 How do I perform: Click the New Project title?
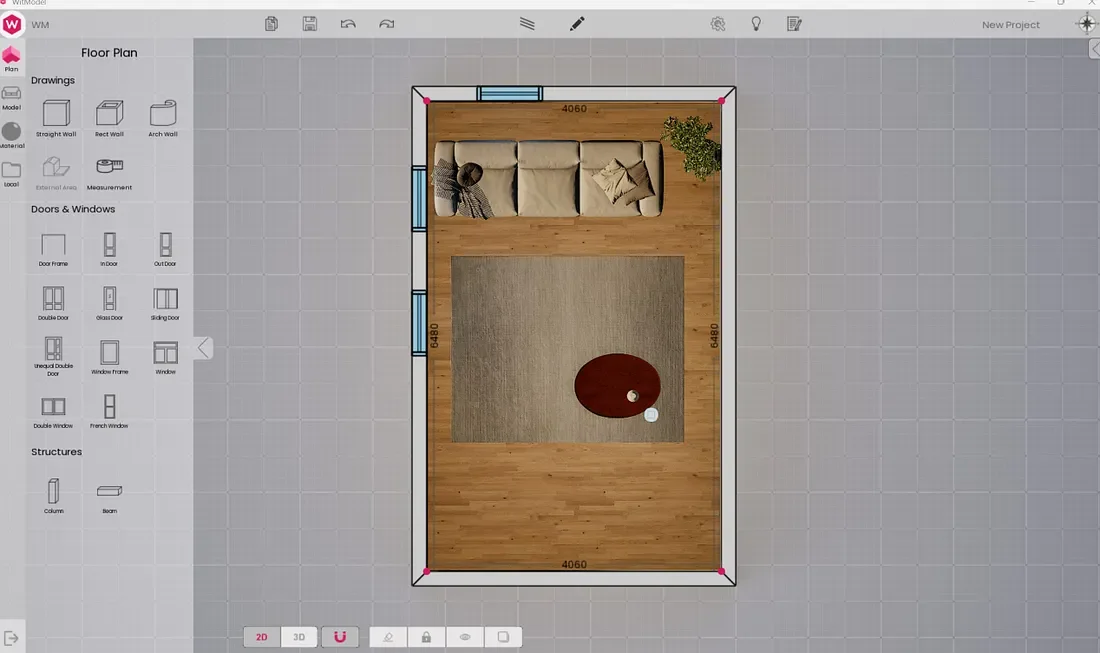1011,25
